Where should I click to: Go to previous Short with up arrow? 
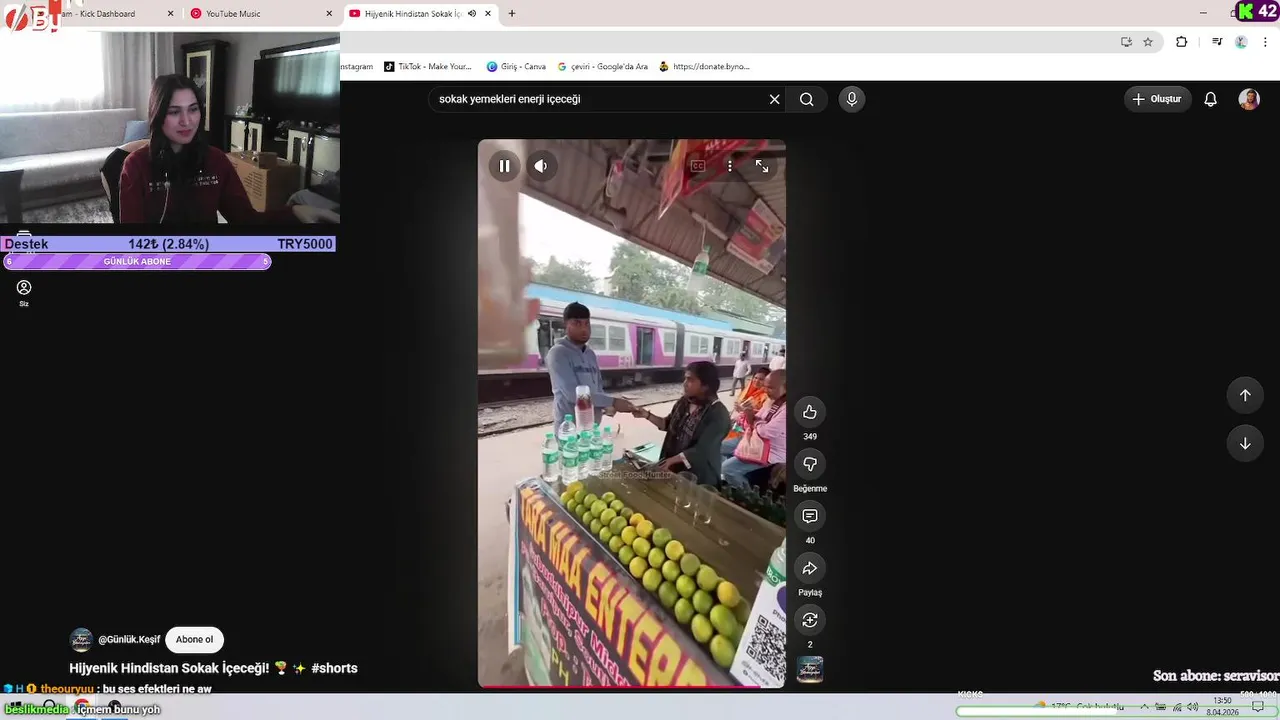(x=1245, y=395)
